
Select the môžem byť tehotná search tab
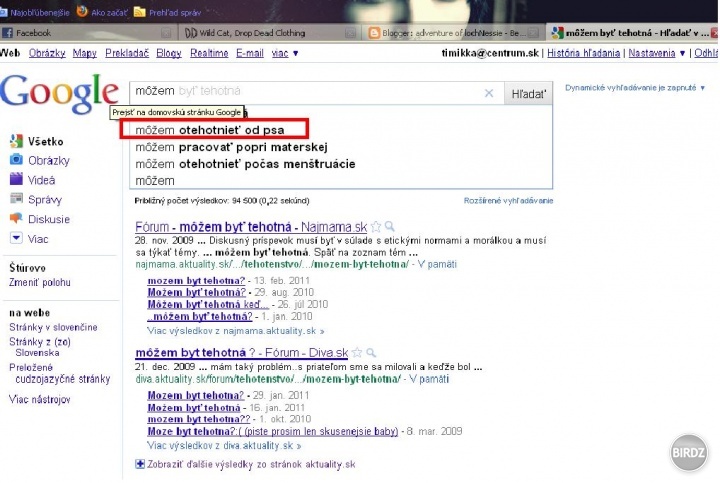tap(633, 33)
